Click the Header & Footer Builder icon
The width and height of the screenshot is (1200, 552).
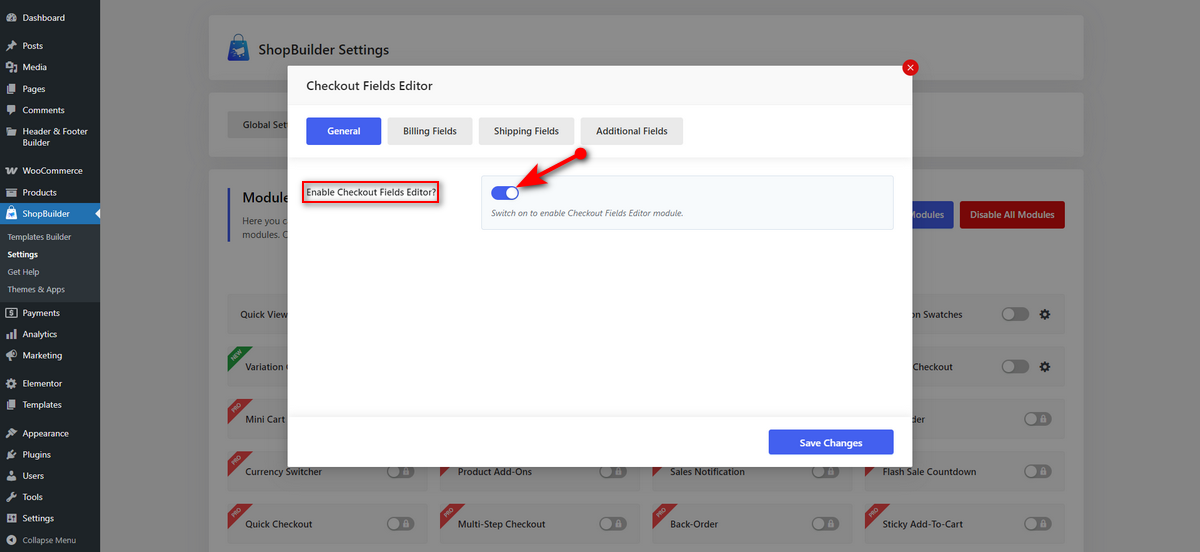10,131
